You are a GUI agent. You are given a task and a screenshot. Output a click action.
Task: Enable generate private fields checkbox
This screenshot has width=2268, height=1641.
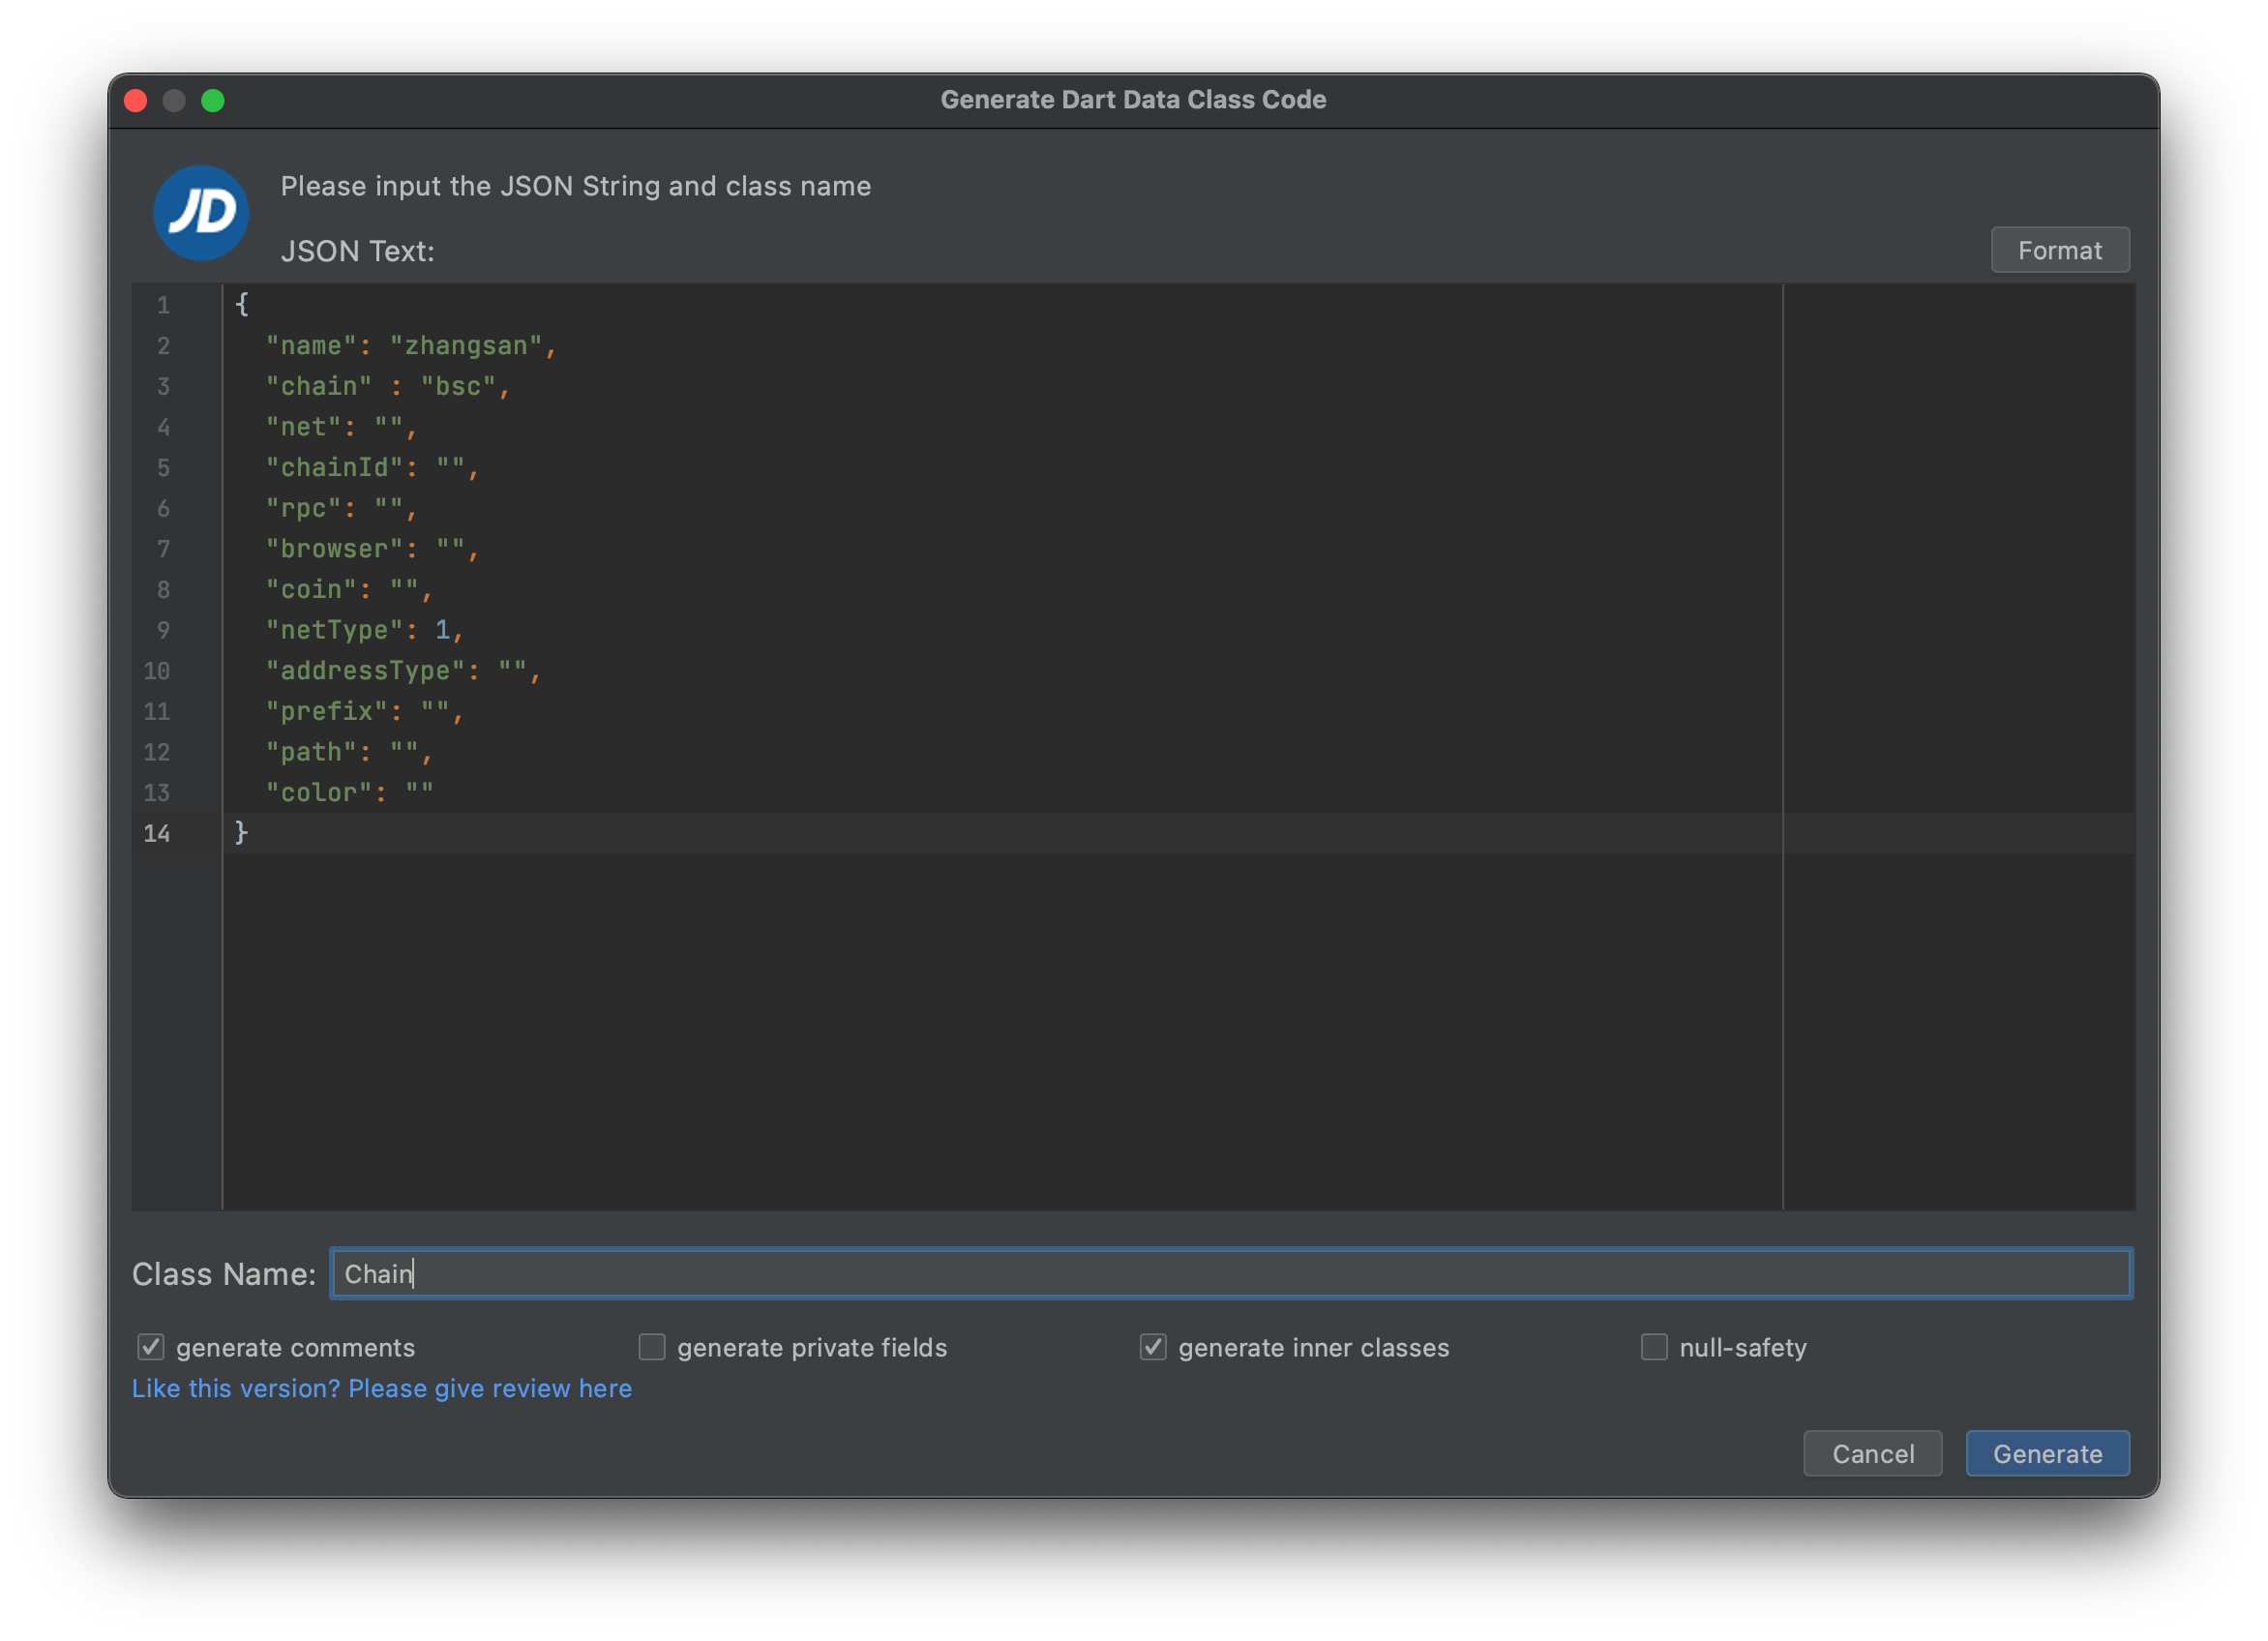tap(652, 1347)
